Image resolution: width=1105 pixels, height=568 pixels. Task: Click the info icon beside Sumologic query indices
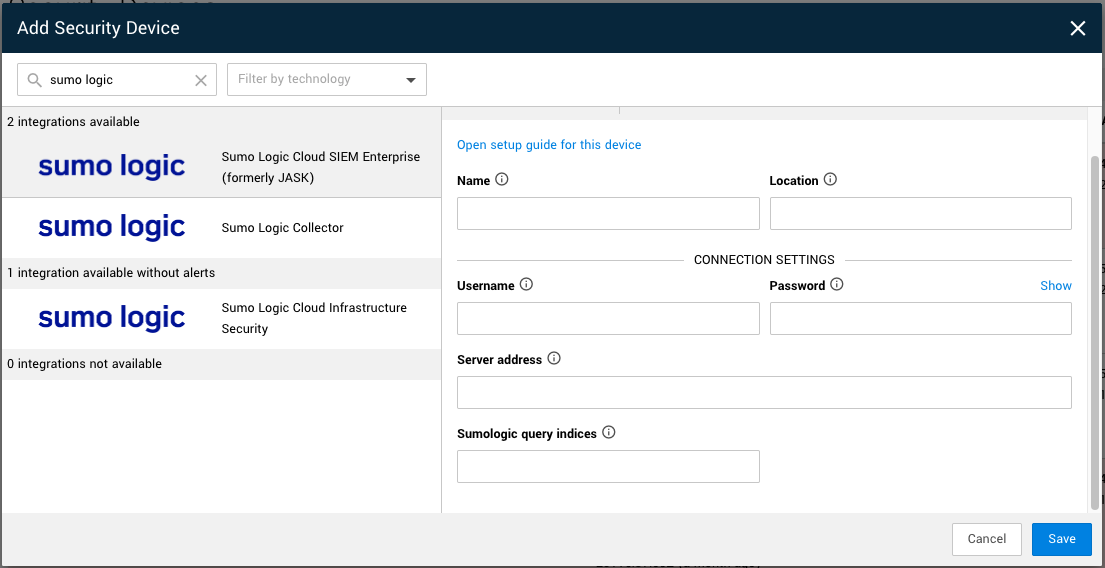click(x=609, y=433)
